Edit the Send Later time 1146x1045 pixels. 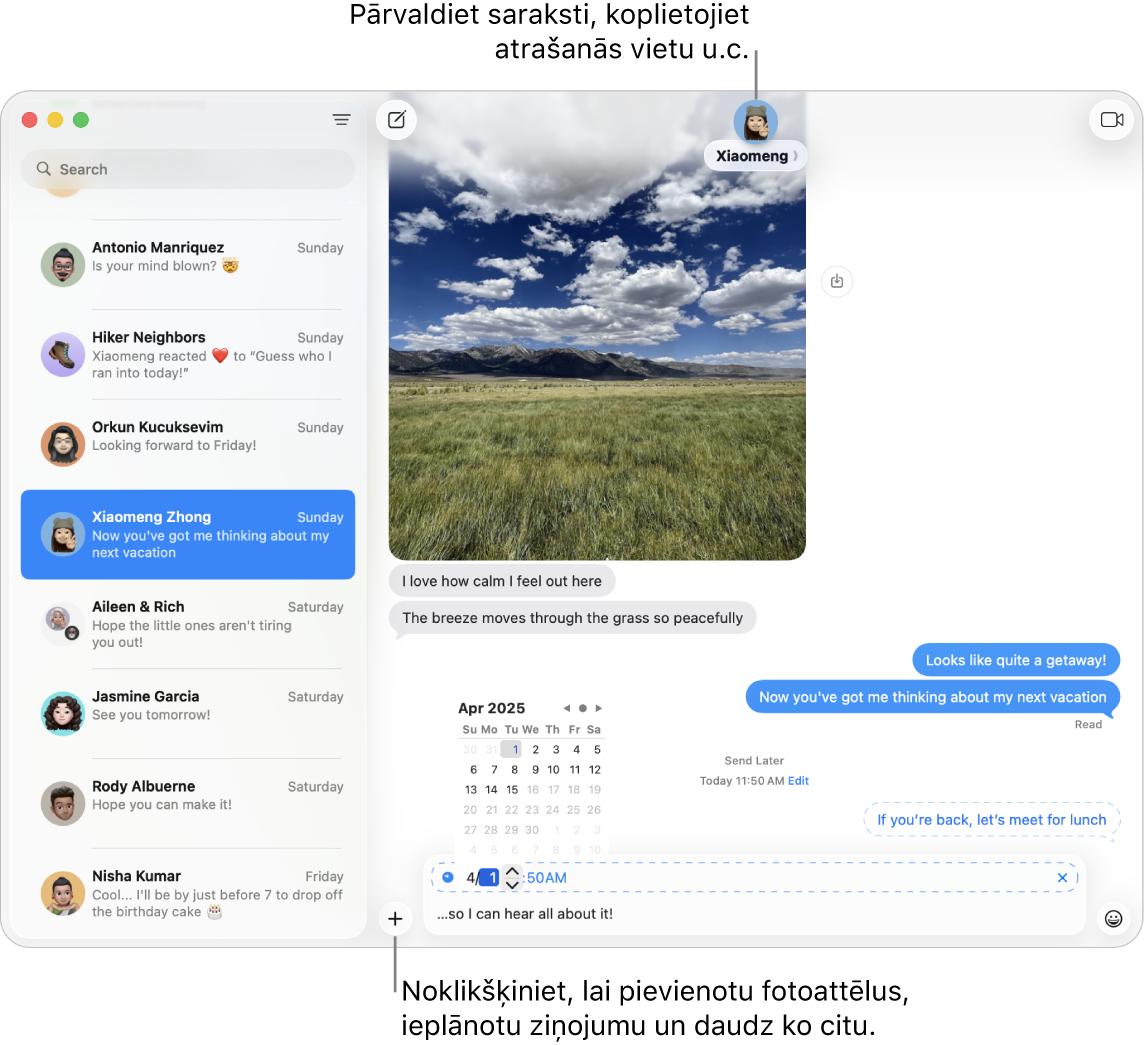point(798,780)
